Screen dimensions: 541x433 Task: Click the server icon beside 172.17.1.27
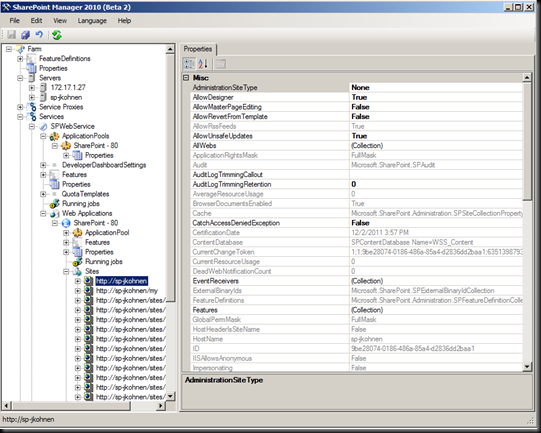(43, 88)
